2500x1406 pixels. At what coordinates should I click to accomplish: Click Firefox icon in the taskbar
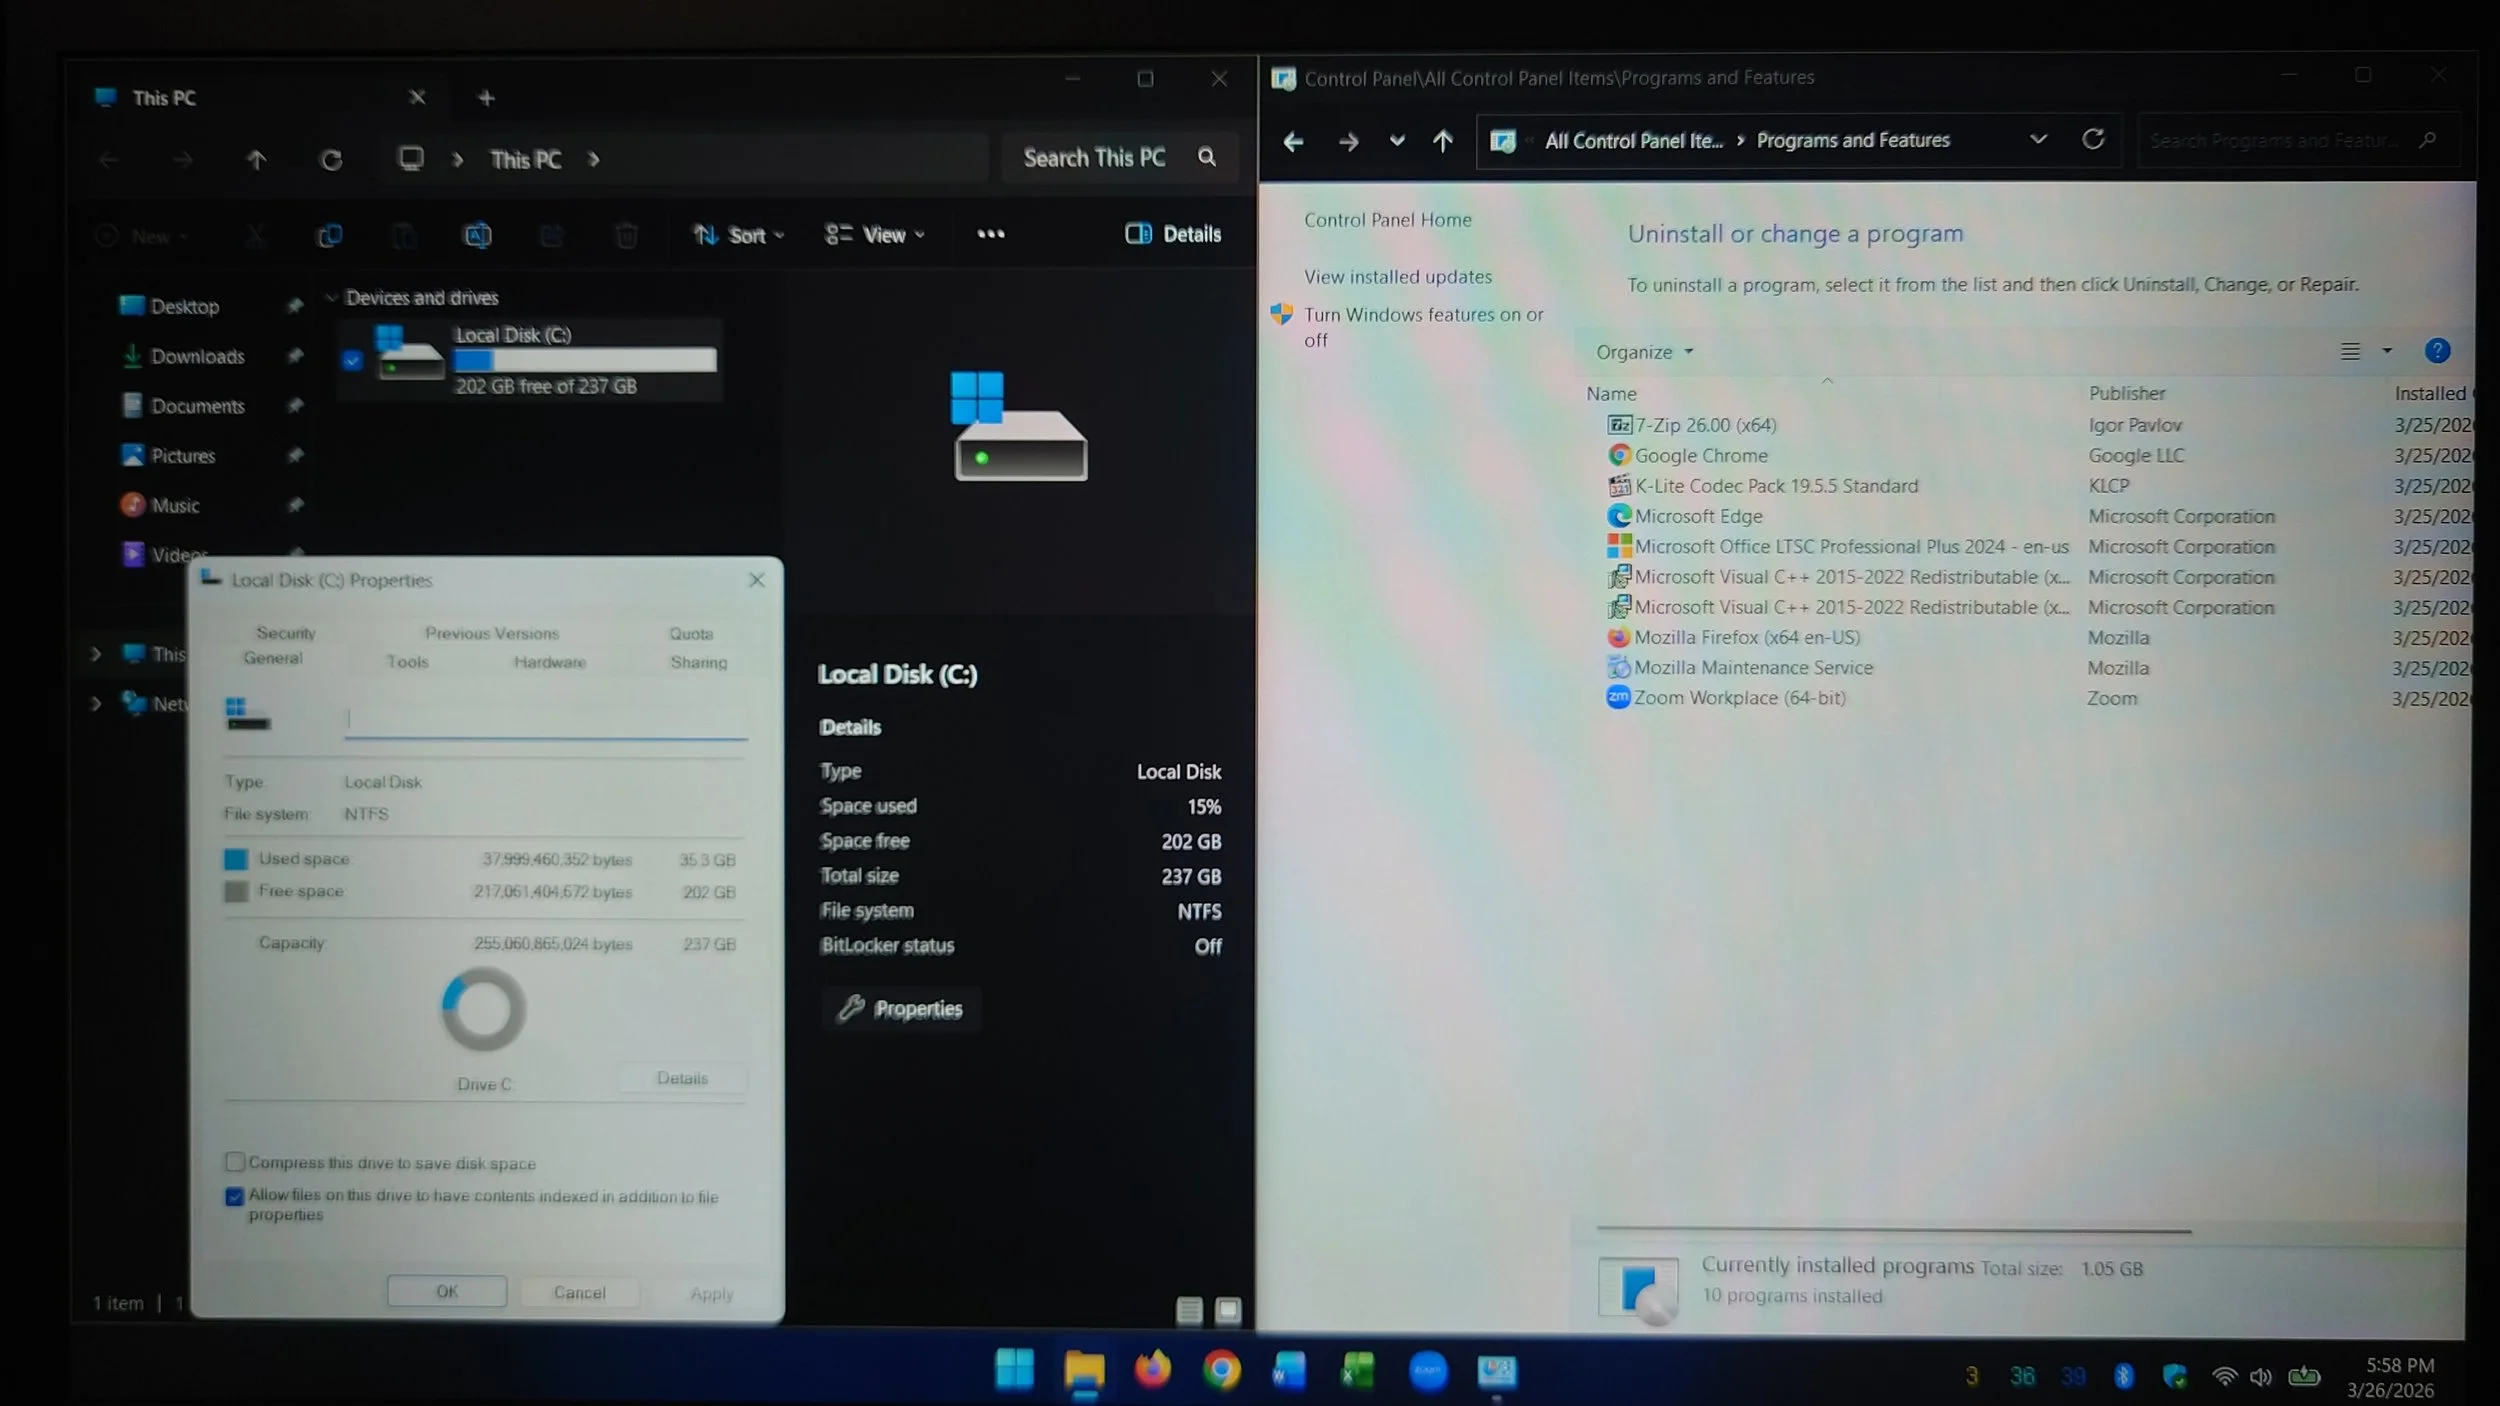(x=1152, y=1370)
